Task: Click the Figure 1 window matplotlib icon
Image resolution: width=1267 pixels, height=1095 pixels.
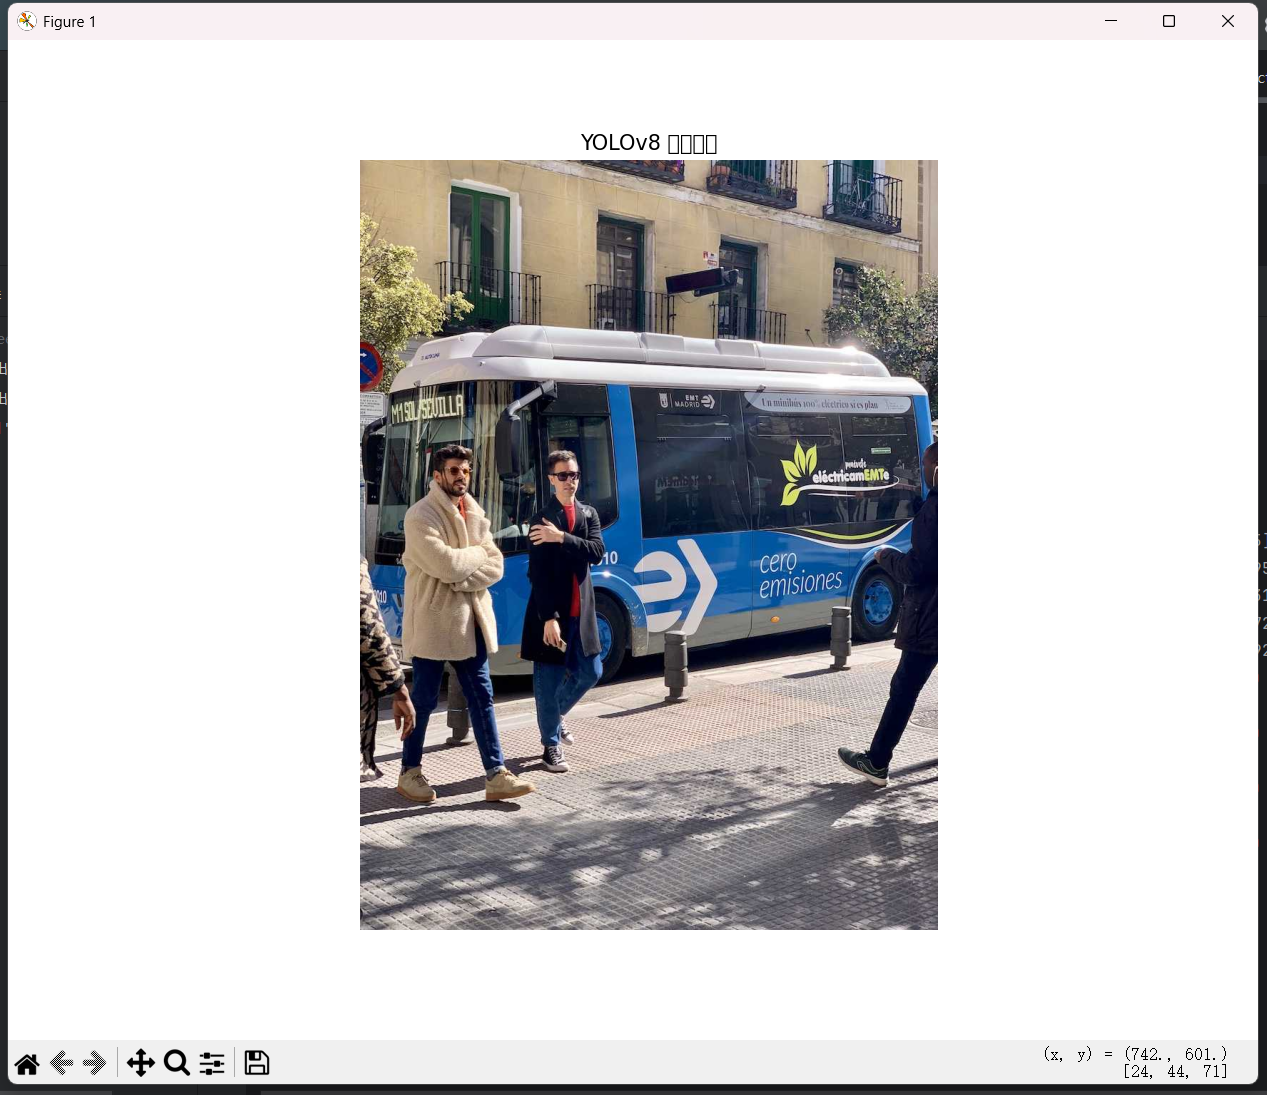Action: 26,21
